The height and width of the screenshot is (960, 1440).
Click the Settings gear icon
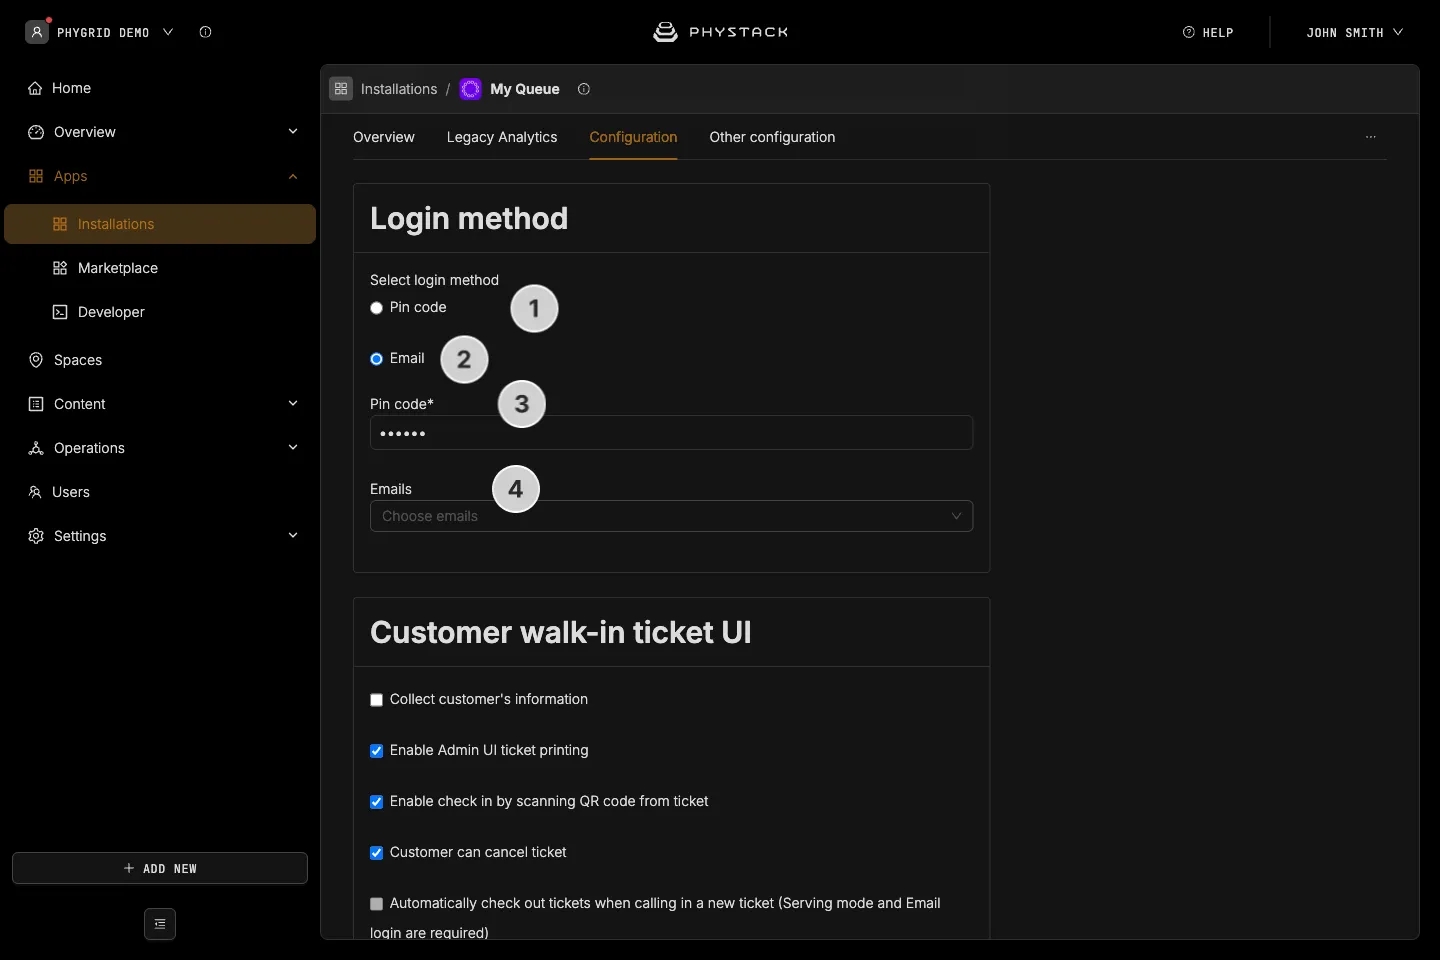point(36,536)
